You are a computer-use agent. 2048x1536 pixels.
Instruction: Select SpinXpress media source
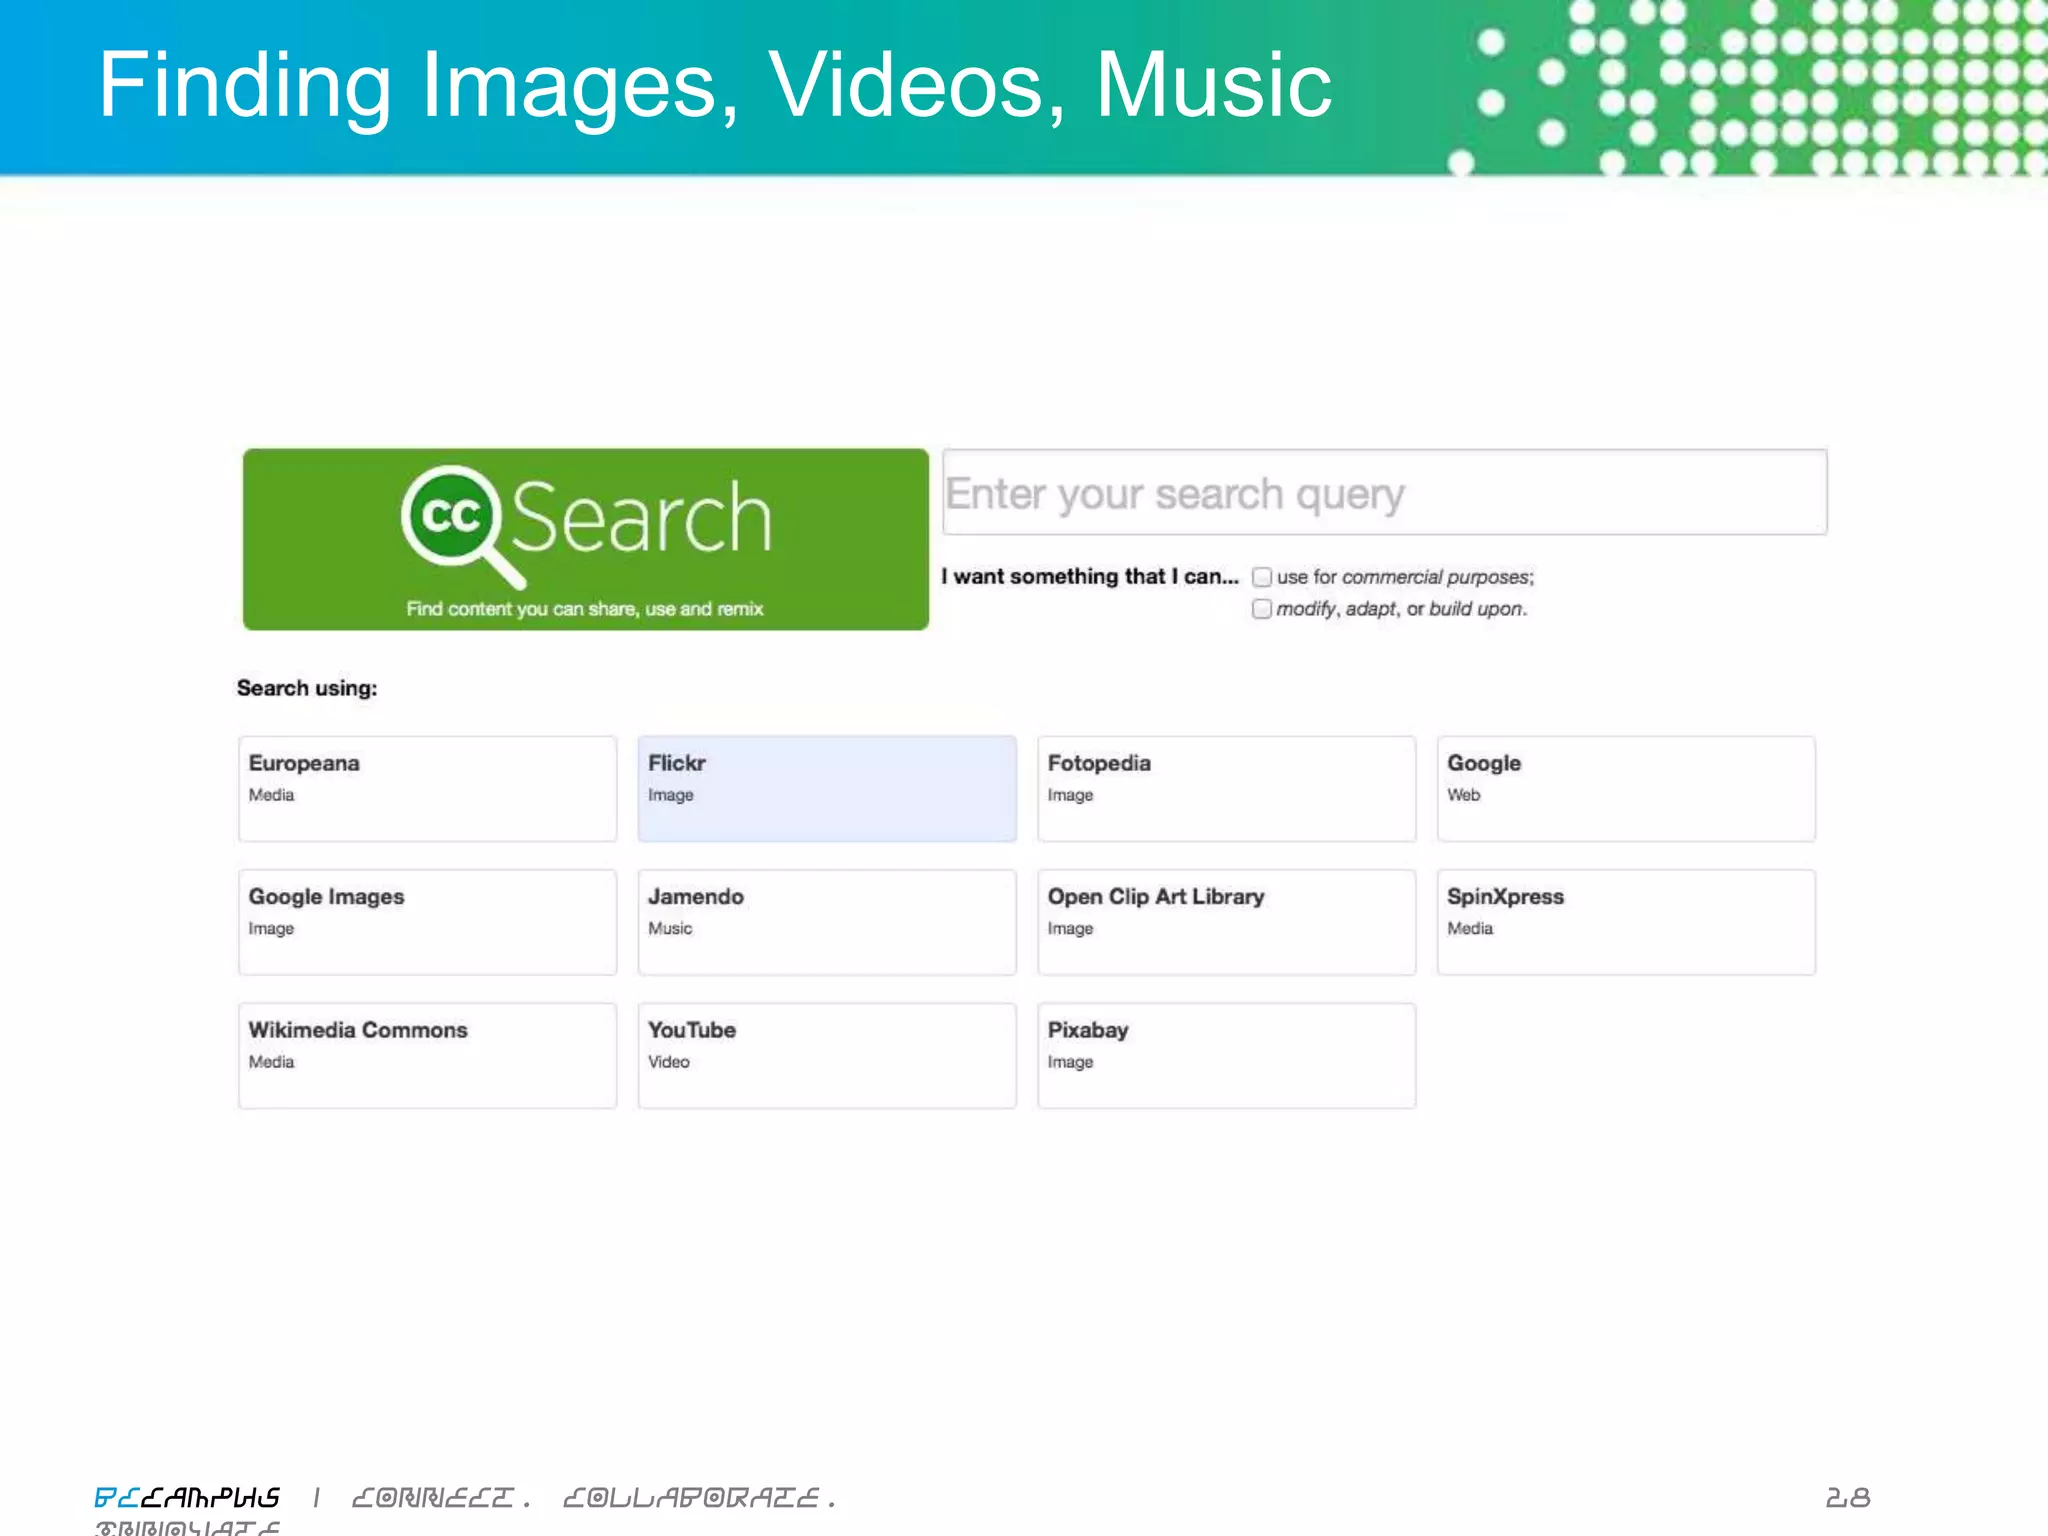[x=1625, y=921]
